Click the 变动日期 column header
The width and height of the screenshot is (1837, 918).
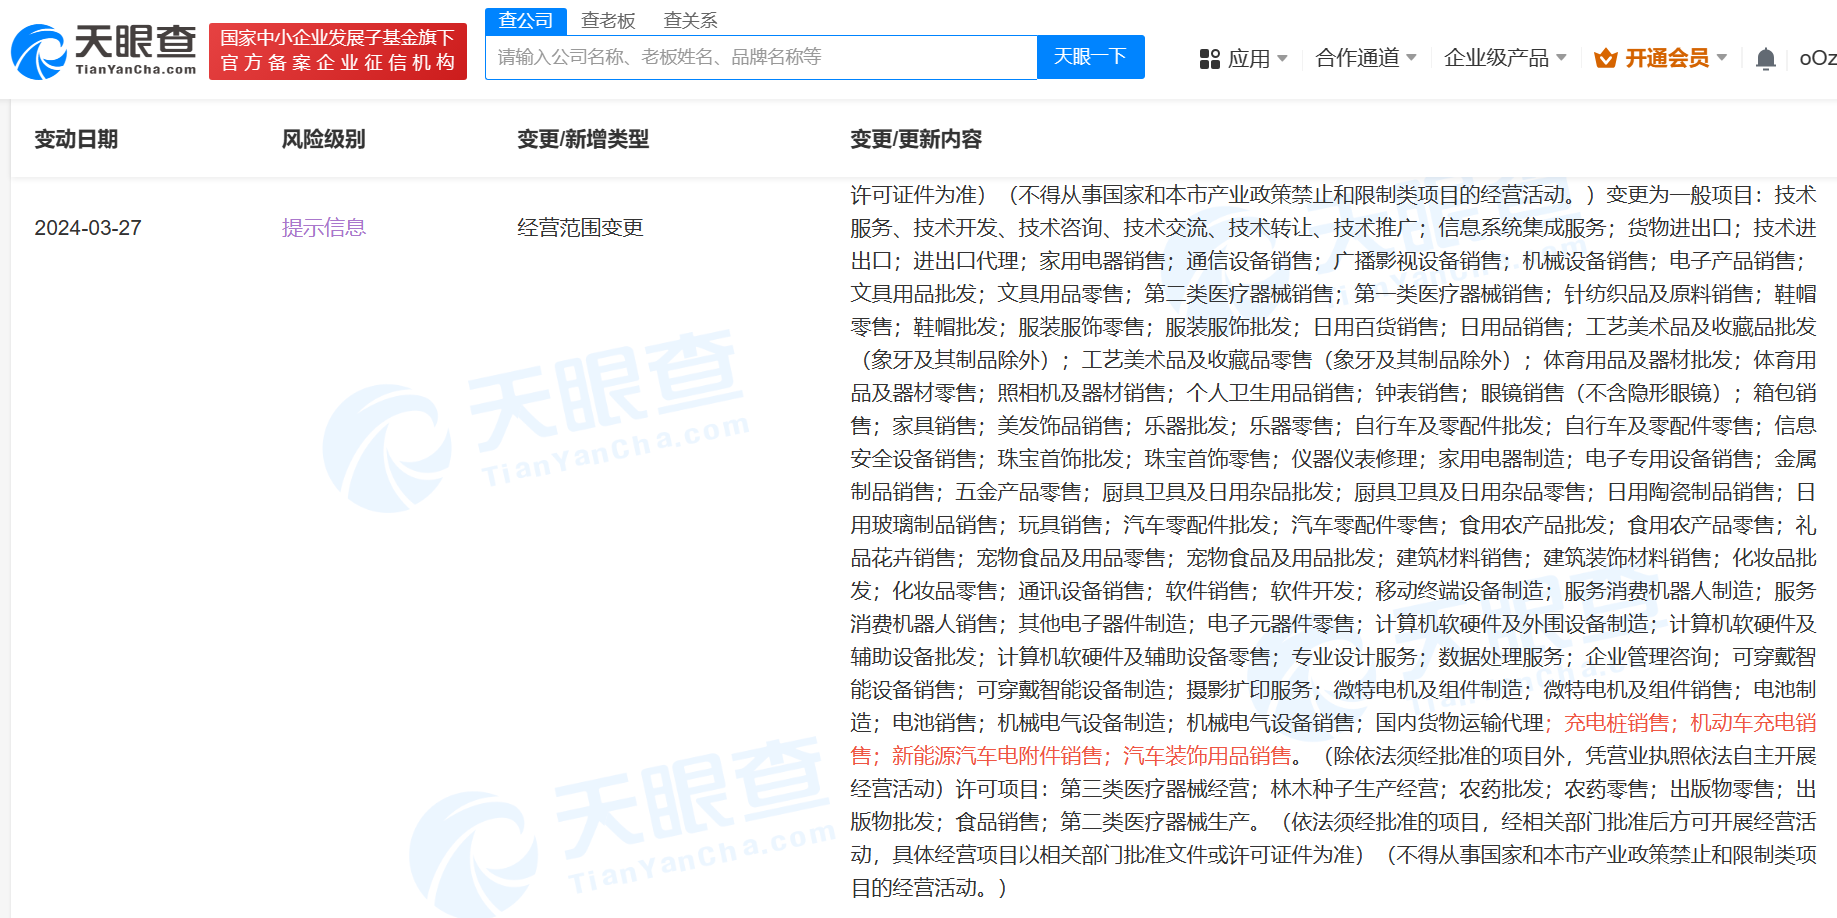point(76,139)
